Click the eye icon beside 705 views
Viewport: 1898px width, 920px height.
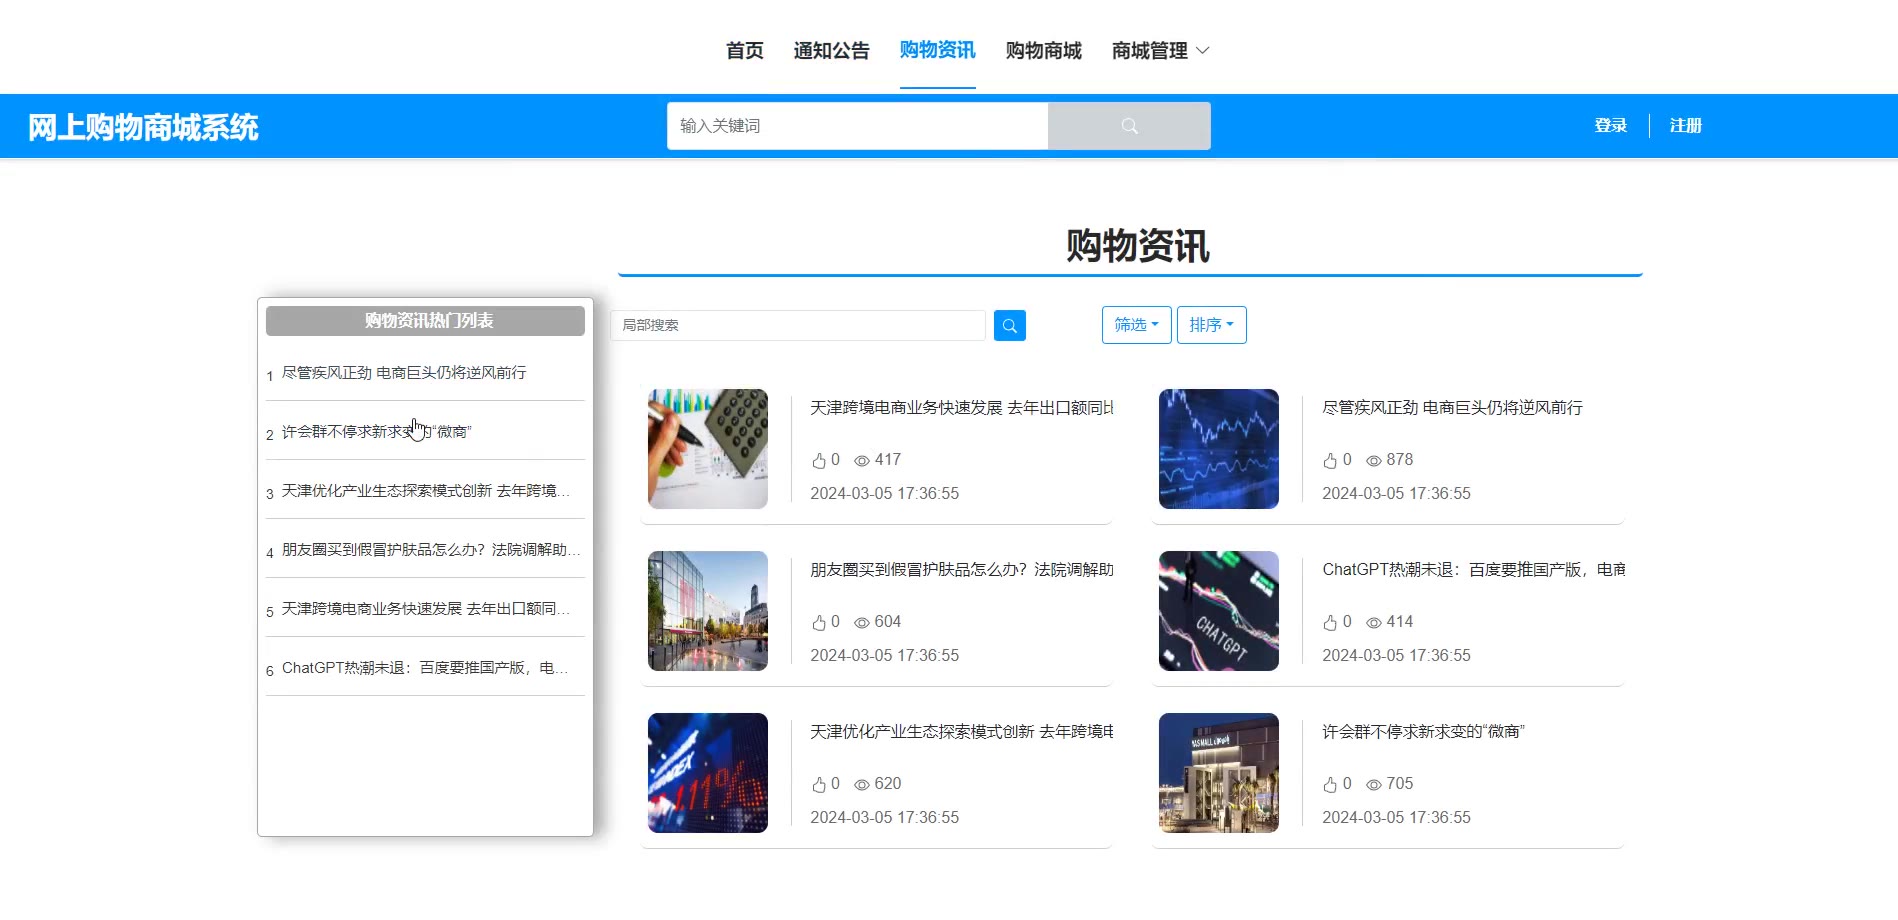point(1374,785)
